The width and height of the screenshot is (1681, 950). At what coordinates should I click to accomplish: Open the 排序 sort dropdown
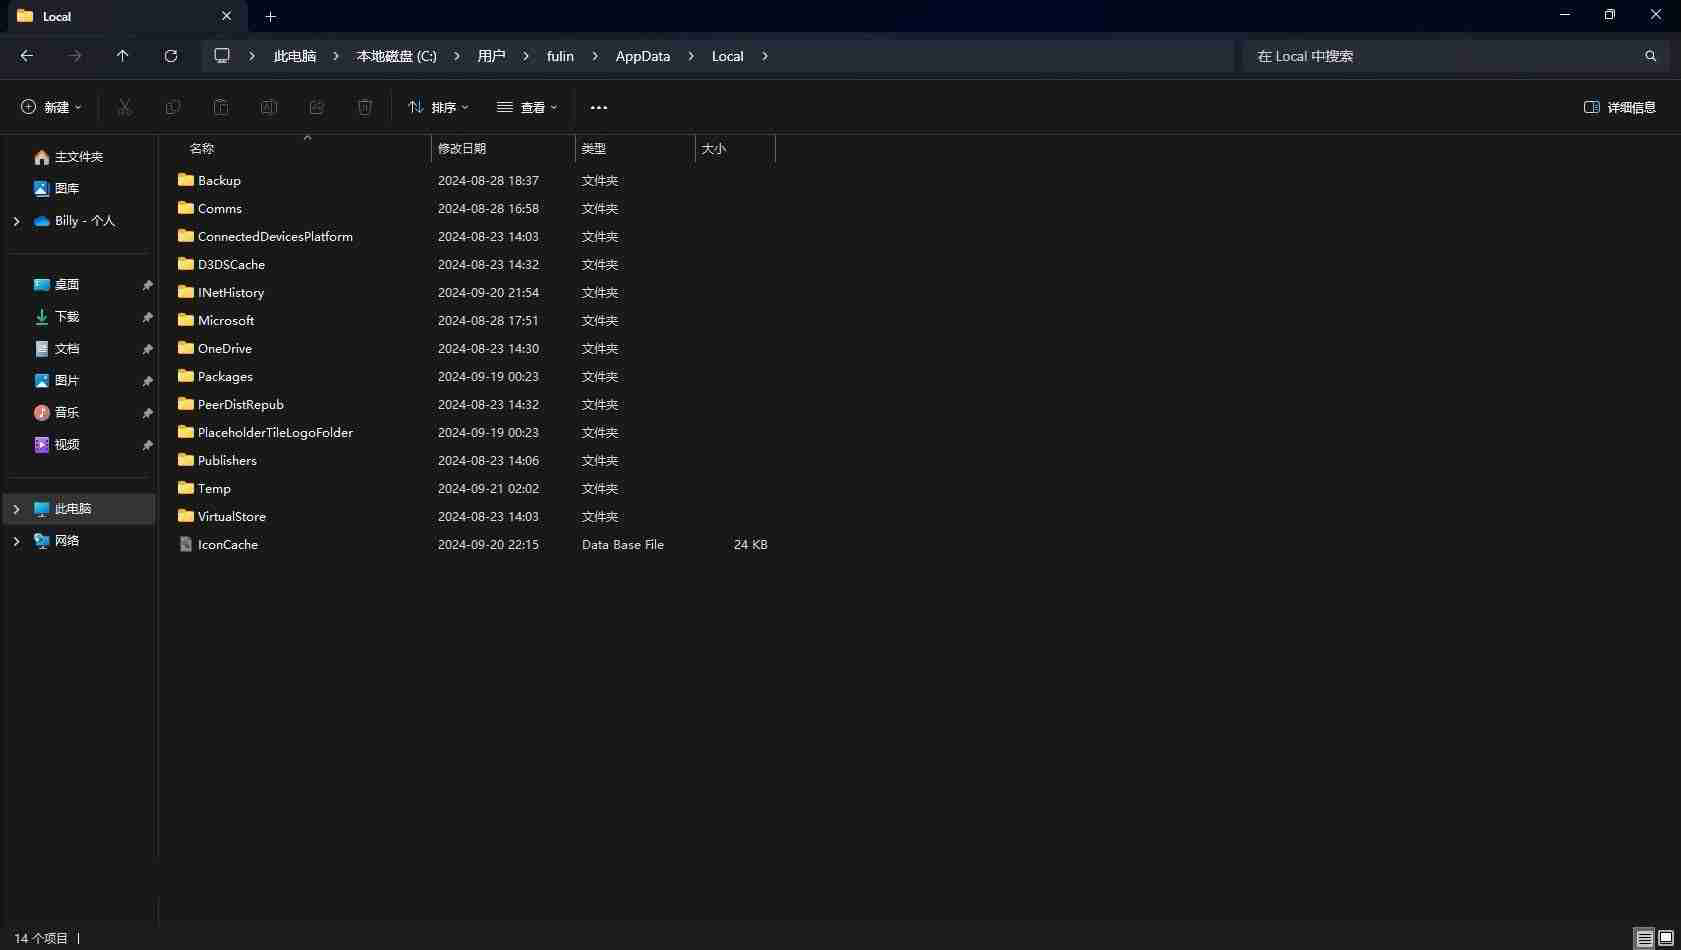pos(438,107)
